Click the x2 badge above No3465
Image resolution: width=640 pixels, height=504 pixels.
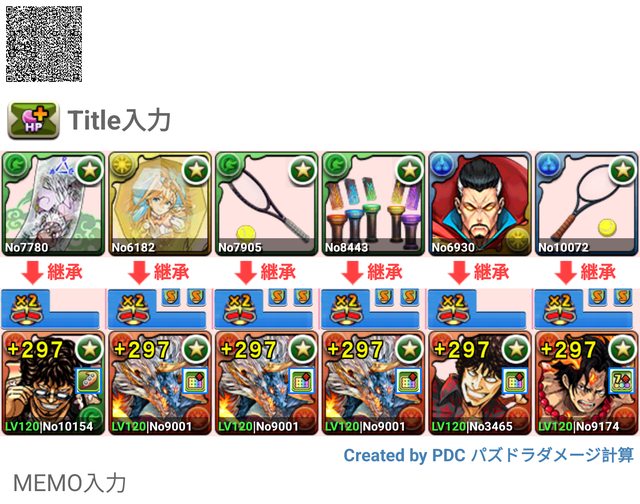coord(452,309)
